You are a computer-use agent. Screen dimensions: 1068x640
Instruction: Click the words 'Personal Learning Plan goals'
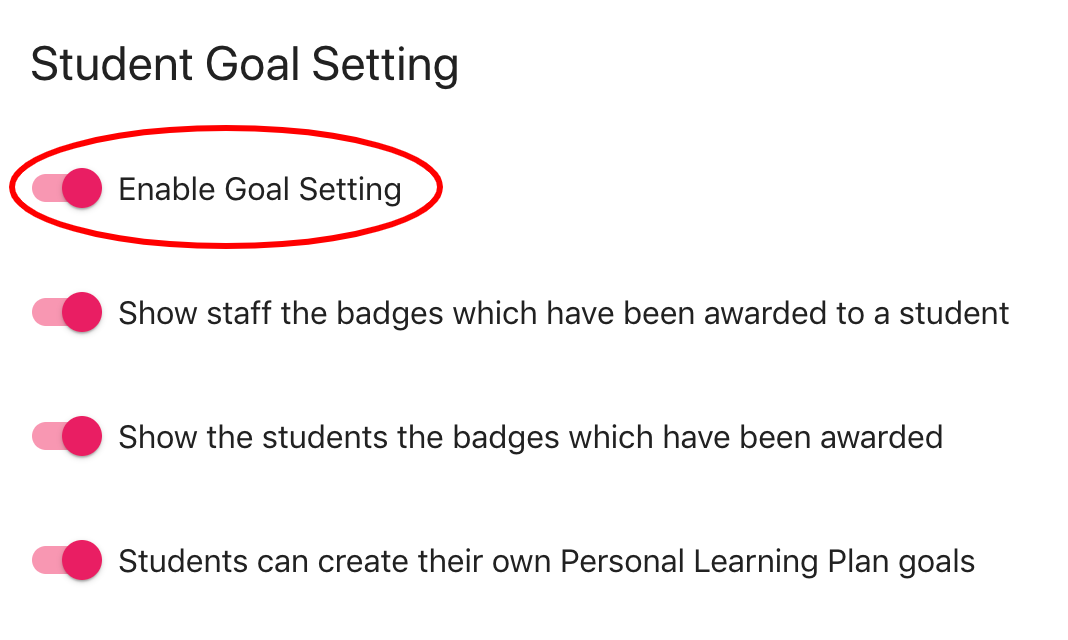pos(767,561)
